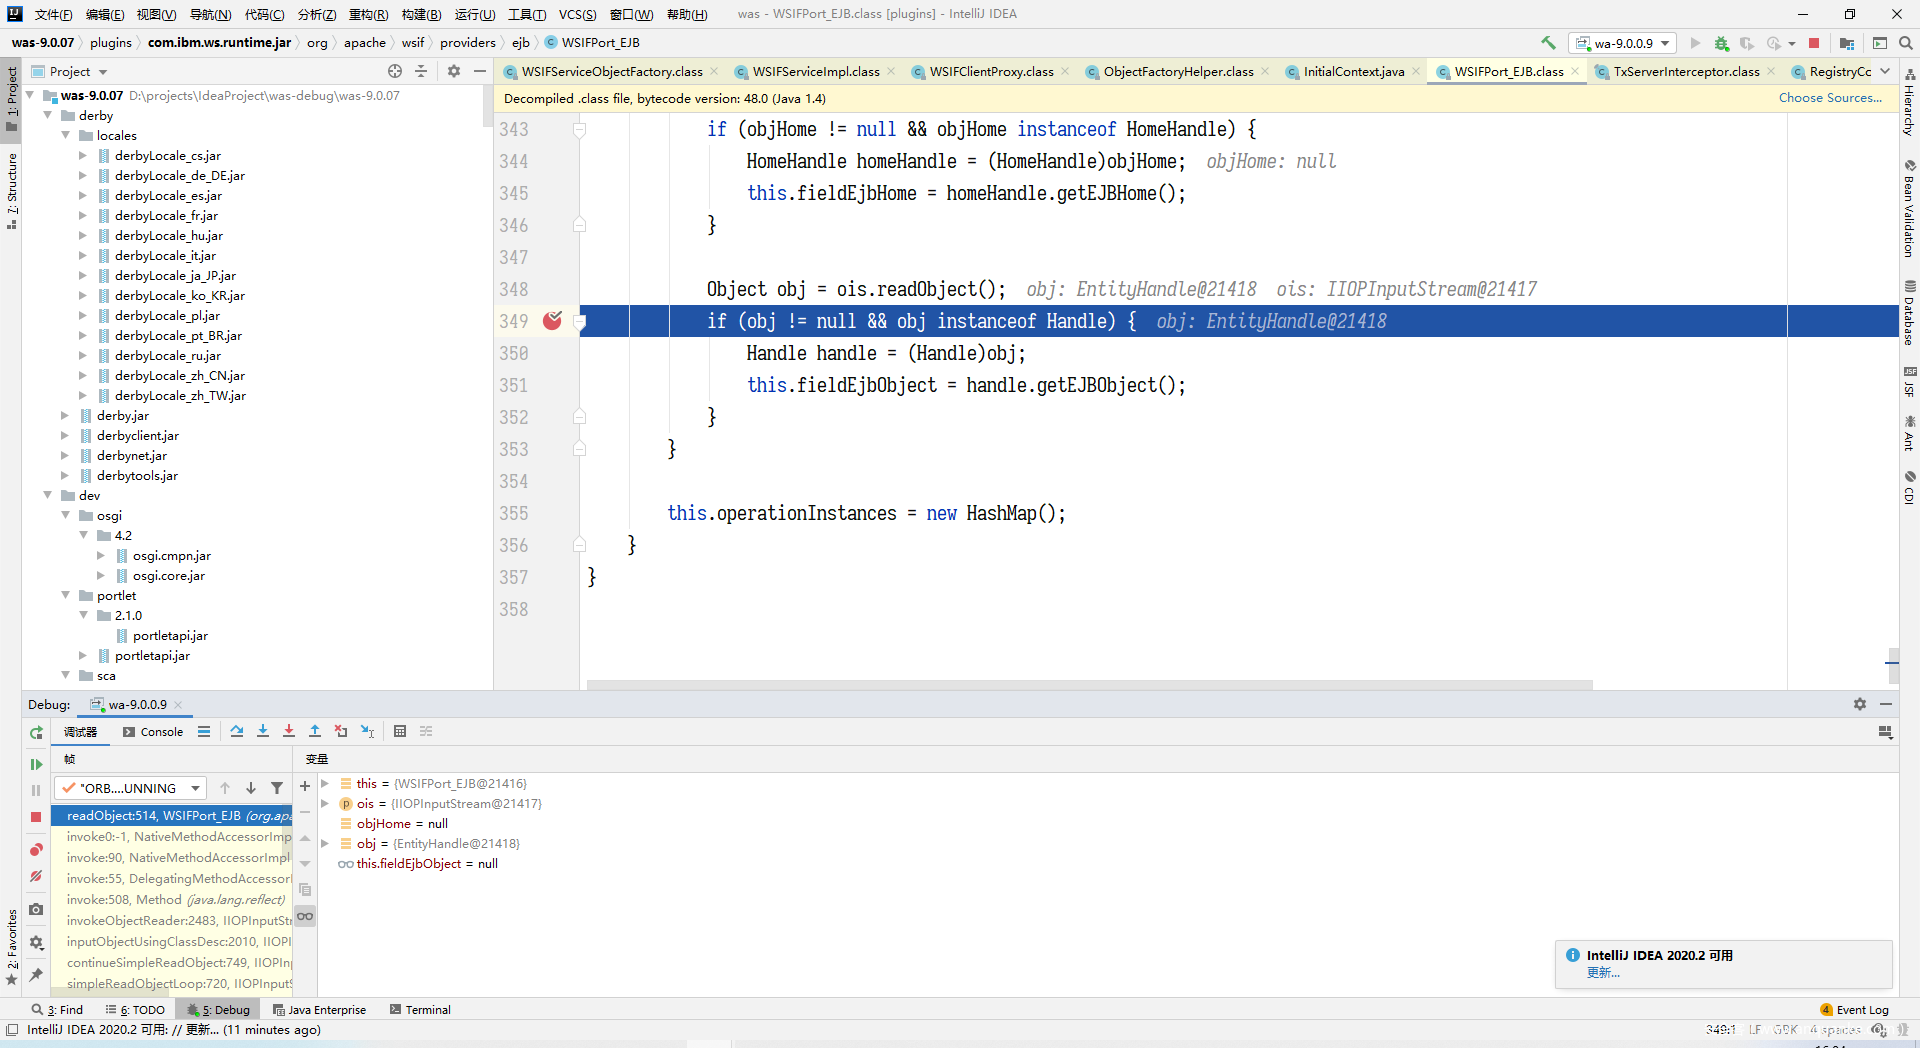The width and height of the screenshot is (1920, 1048).
Task: Open the VCS menu in the menu bar
Action: coord(577,14)
